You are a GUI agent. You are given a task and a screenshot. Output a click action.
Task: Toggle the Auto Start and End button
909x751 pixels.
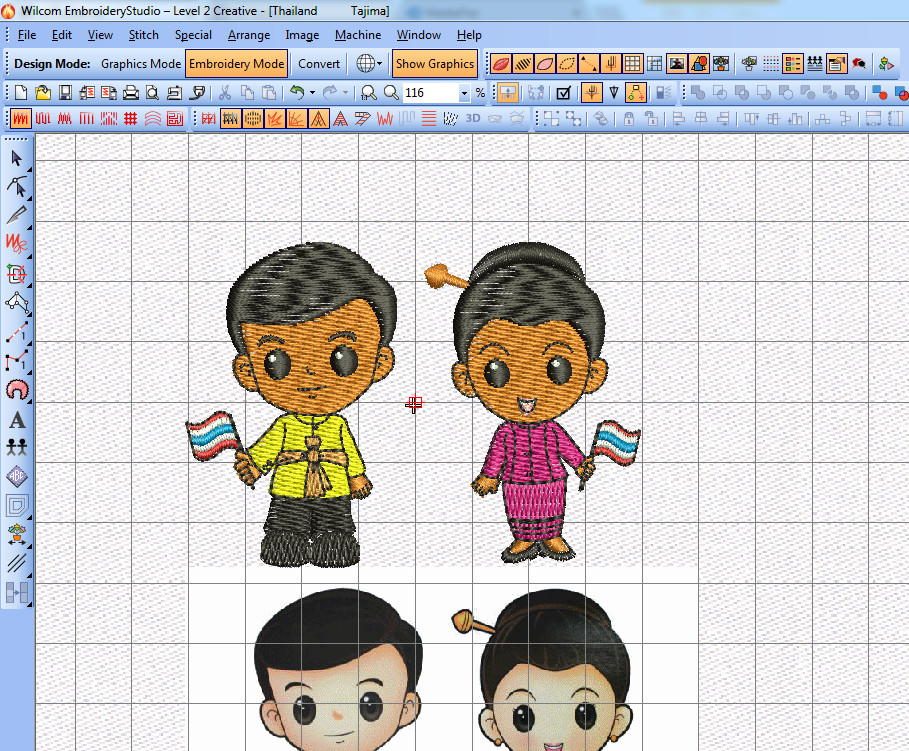(636, 93)
